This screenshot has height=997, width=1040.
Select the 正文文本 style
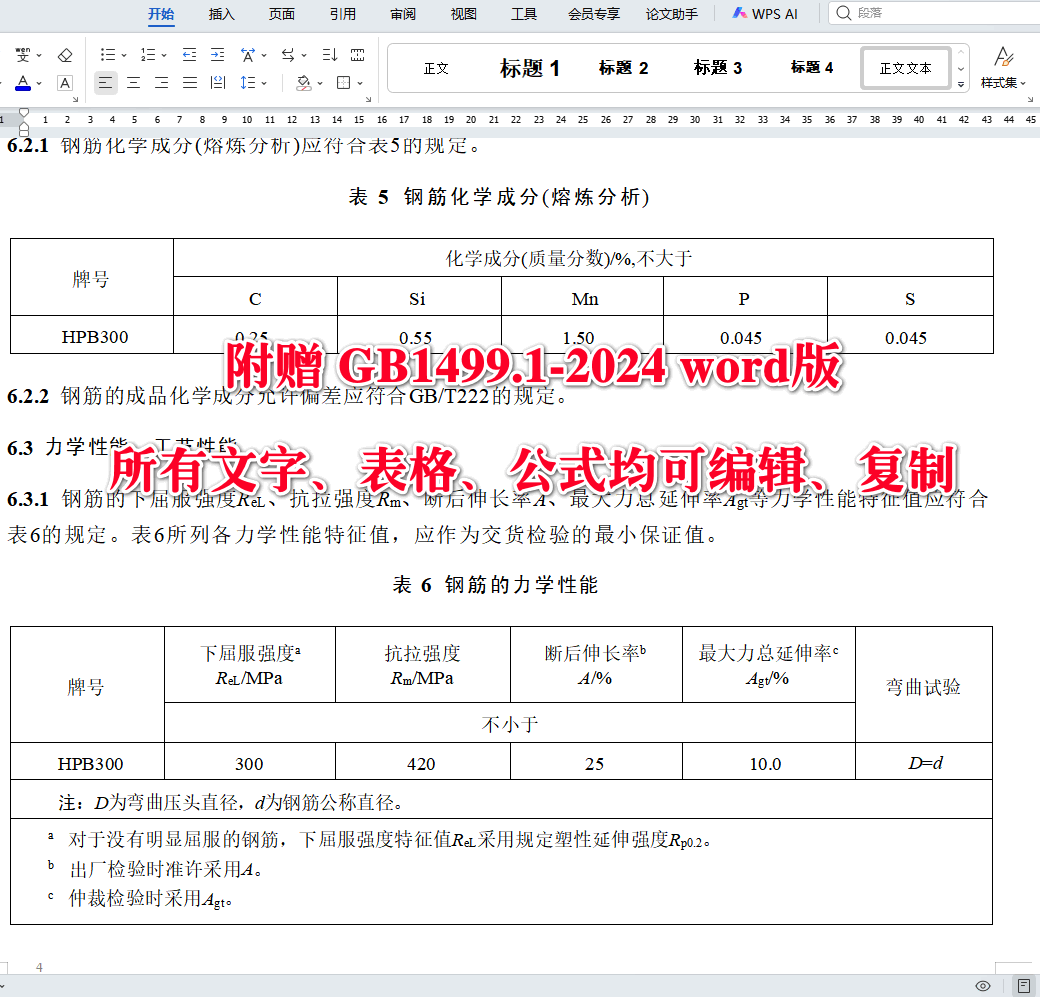pyautogui.click(x=905, y=68)
